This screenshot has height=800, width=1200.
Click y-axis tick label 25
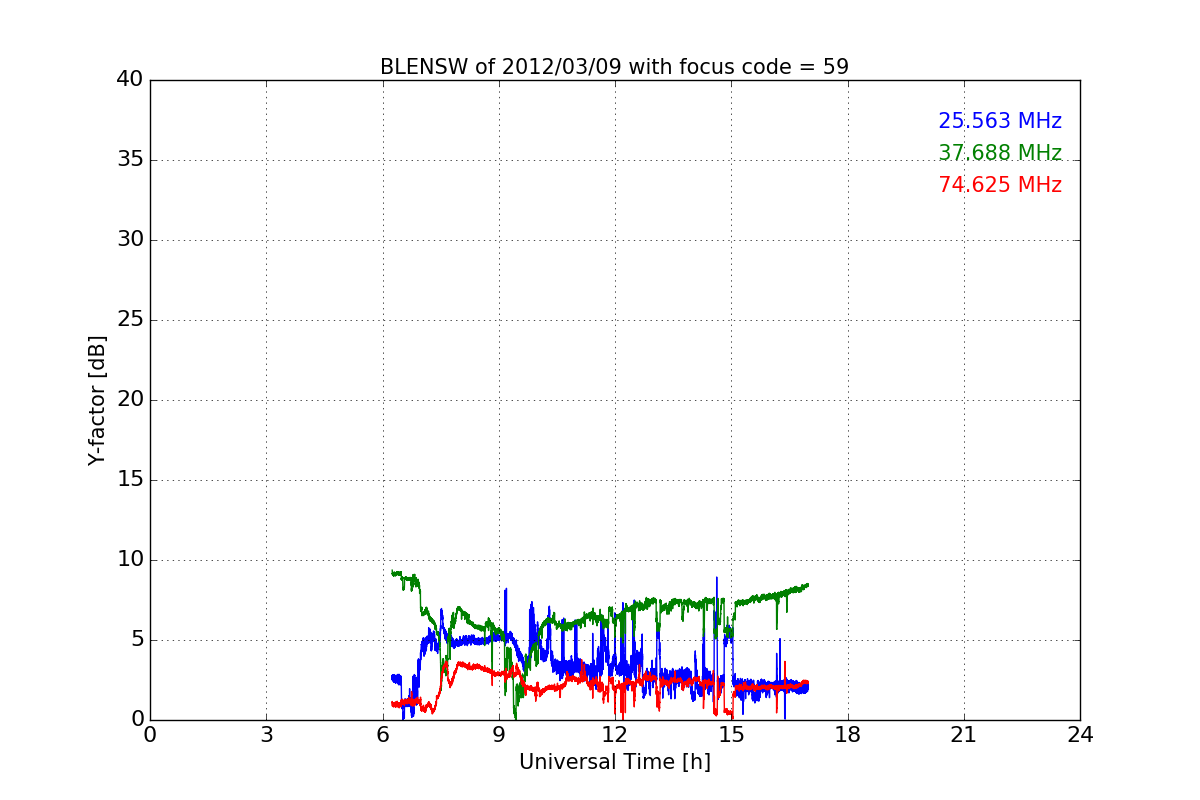(130, 320)
